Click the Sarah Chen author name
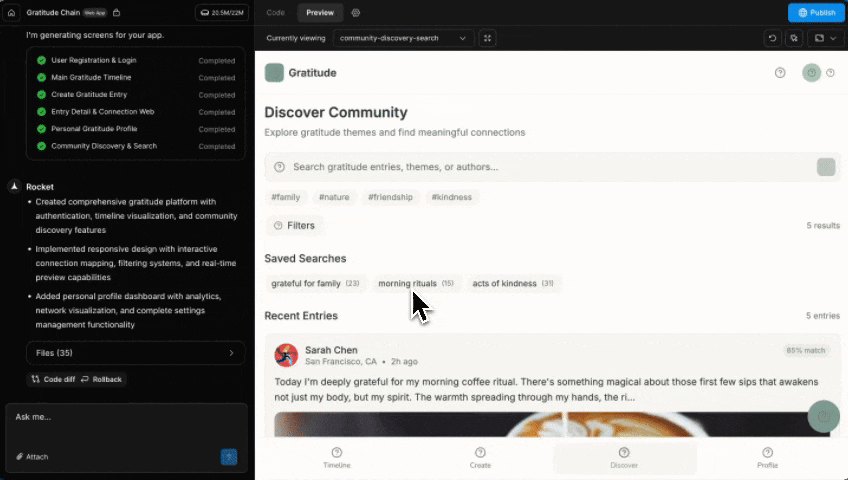 331,350
